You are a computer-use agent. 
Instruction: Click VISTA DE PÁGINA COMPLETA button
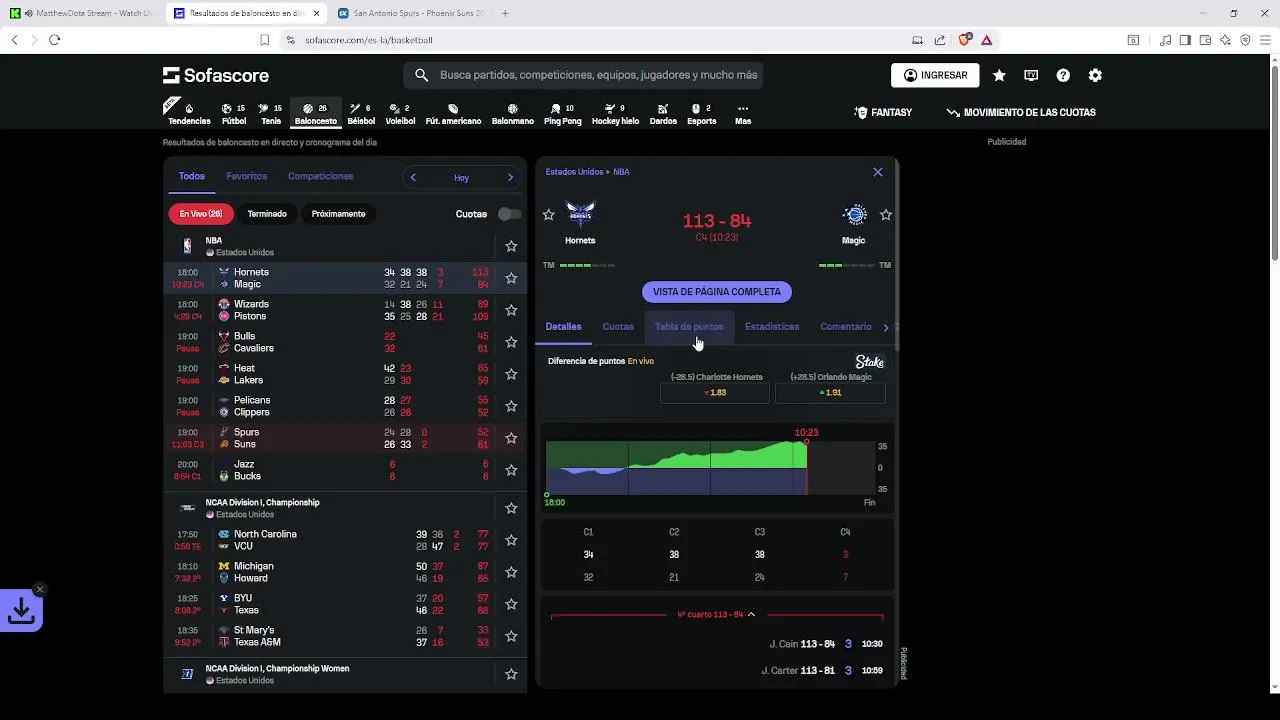coord(717,292)
